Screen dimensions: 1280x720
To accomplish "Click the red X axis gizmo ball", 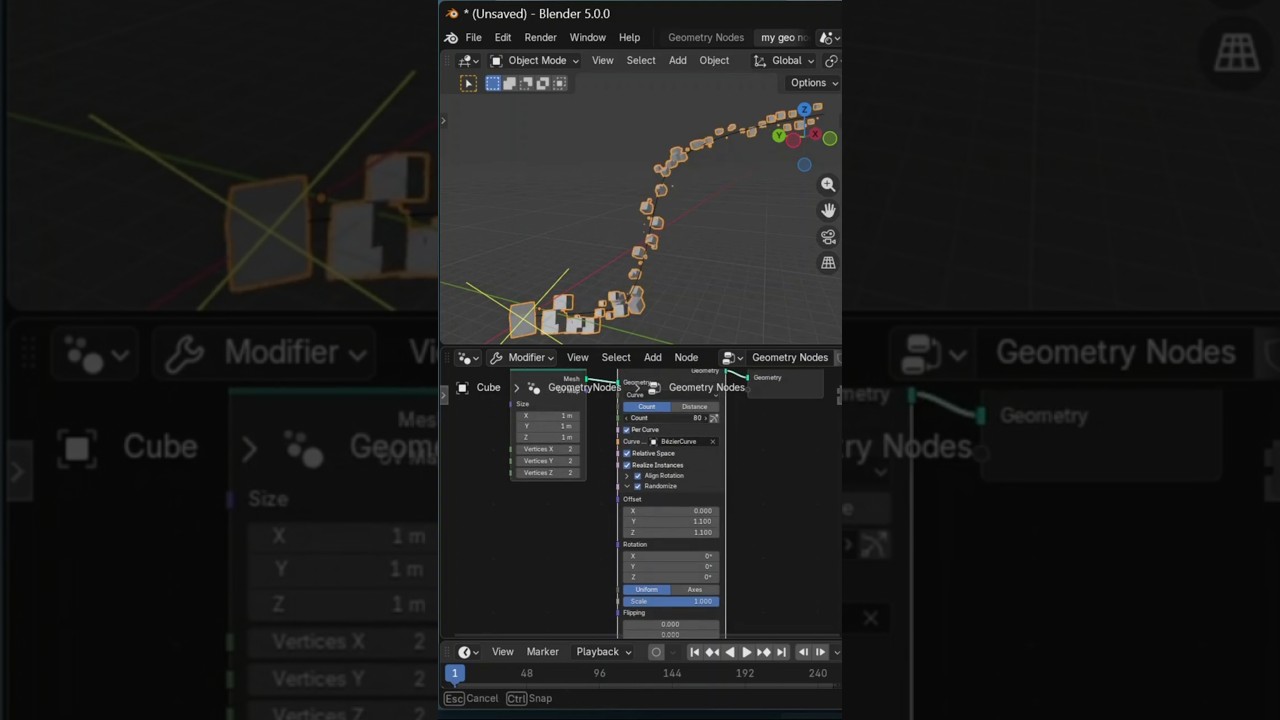I will pyautogui.click(x=815, y=134).
